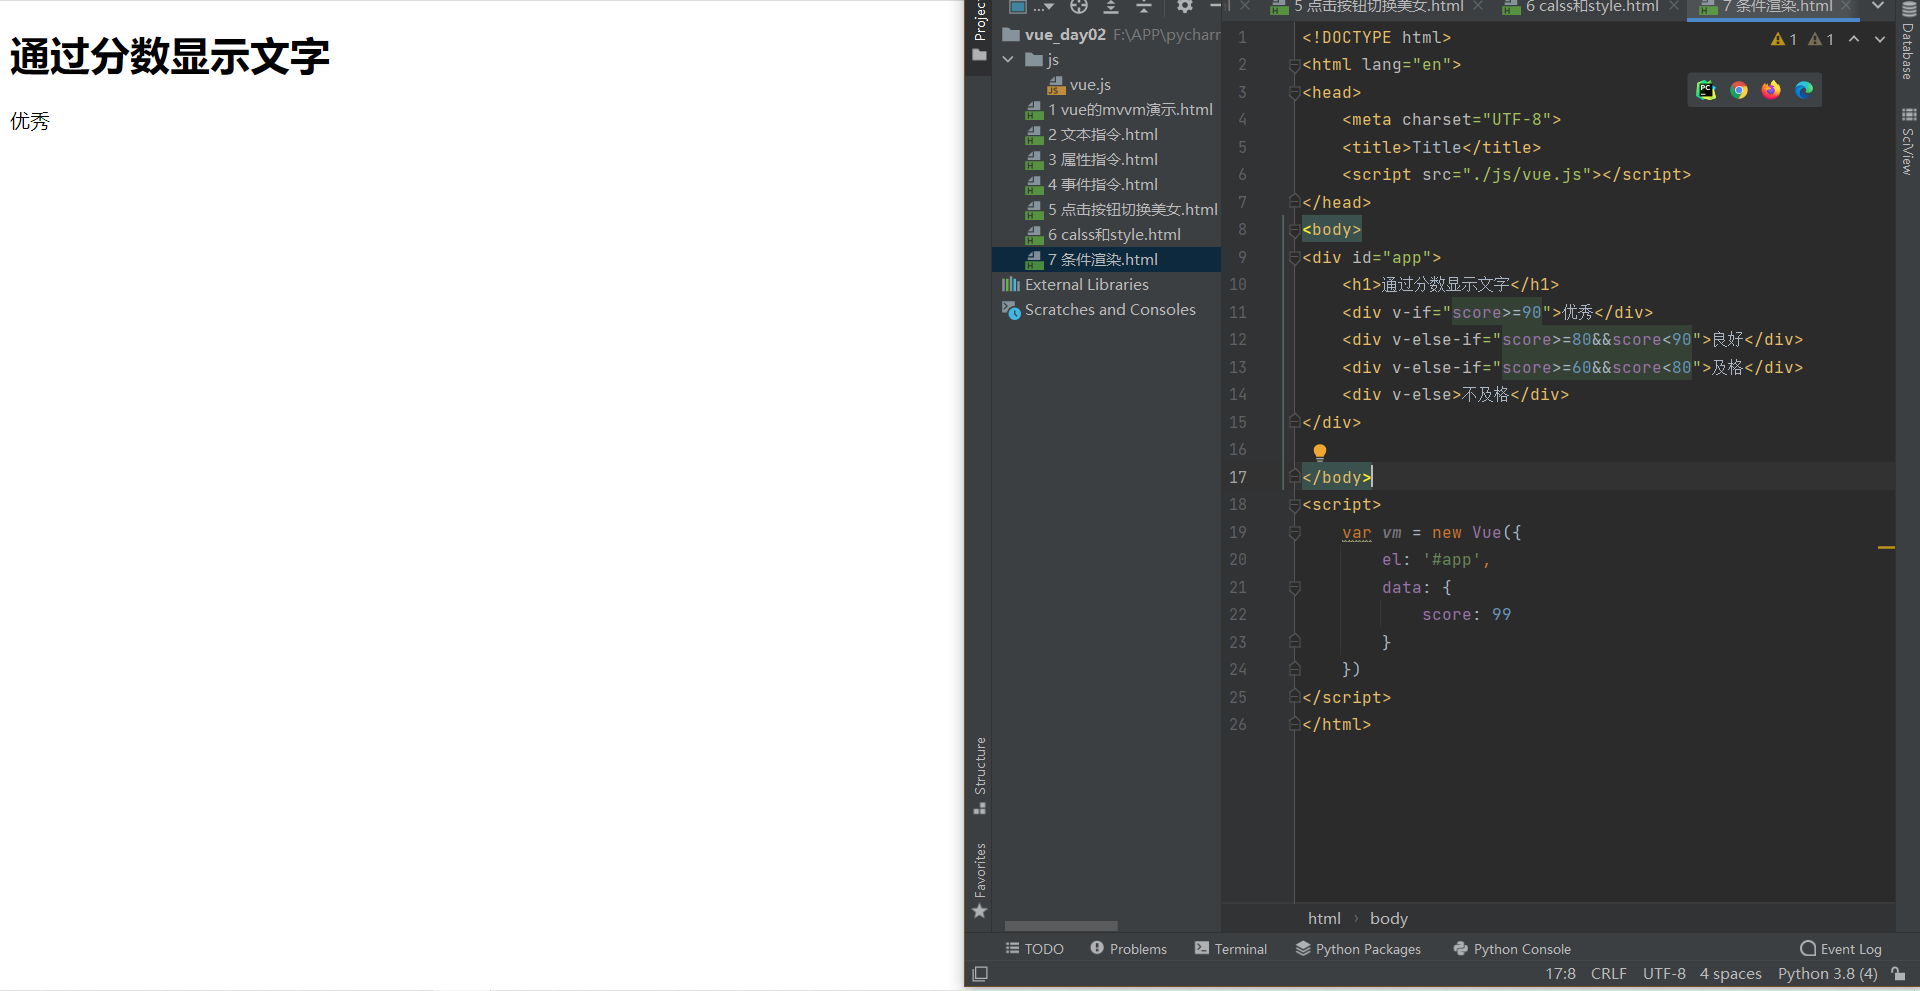This screenshot has width=1920, height=991.
Task: Fold the html tag on line 2
Action: coord(1294,65)
